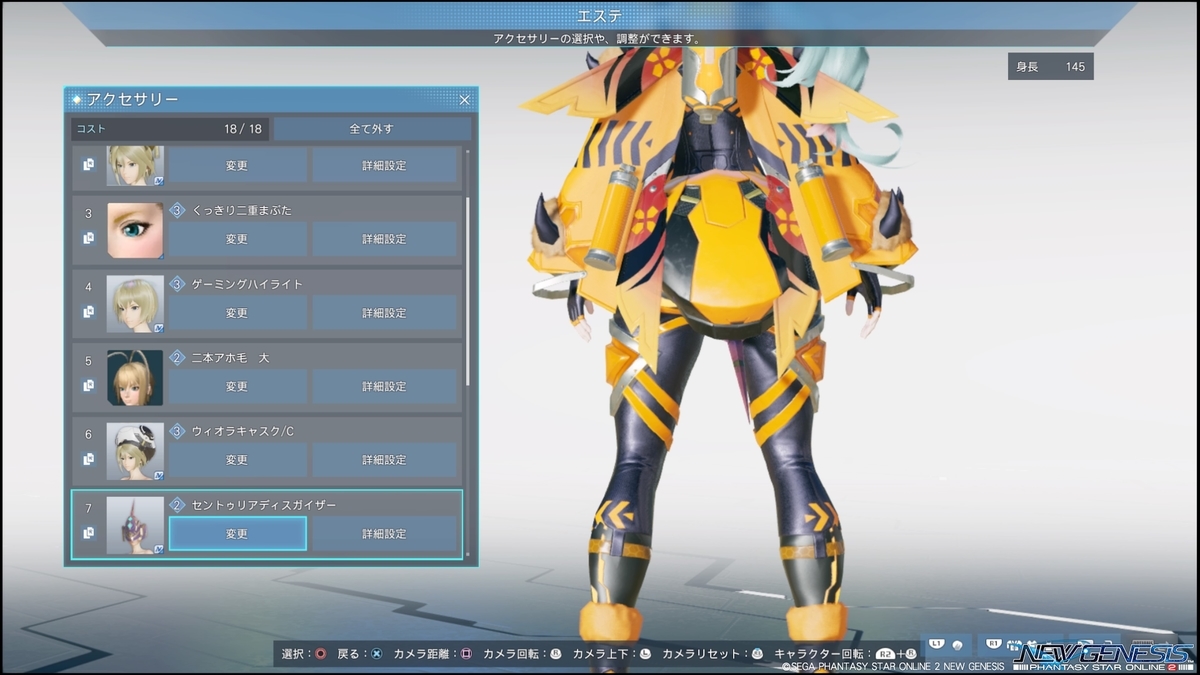Click cost diamond icon beside くっきり二重まぶた

click(177, 210)
